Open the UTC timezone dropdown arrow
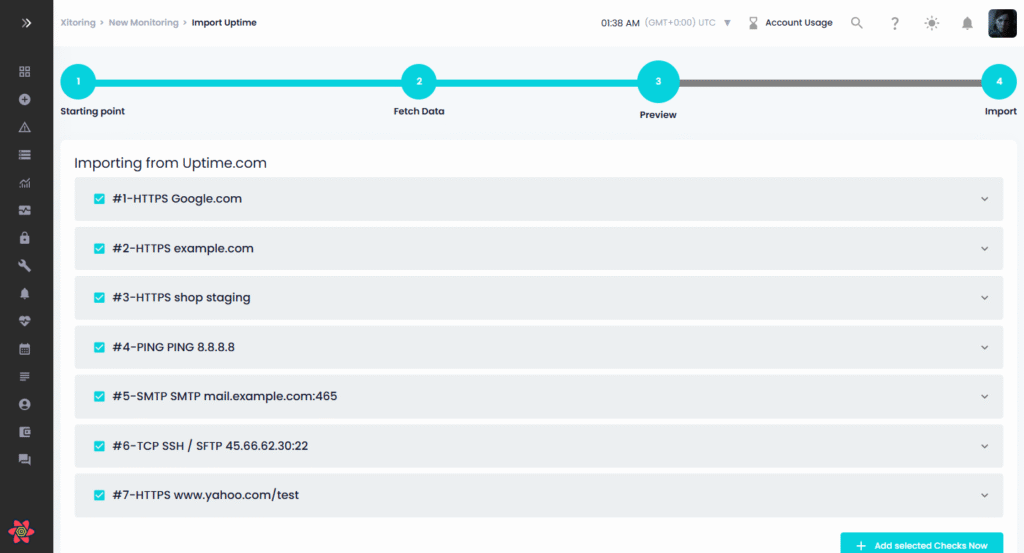The image size is (1024, 553). [727, 23]
